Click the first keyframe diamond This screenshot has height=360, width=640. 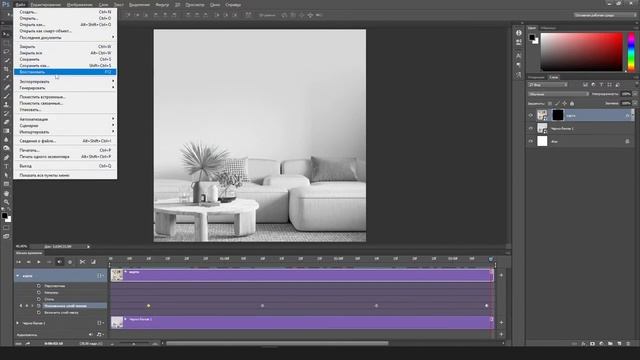pyautogui.click(x=149, y=306)
